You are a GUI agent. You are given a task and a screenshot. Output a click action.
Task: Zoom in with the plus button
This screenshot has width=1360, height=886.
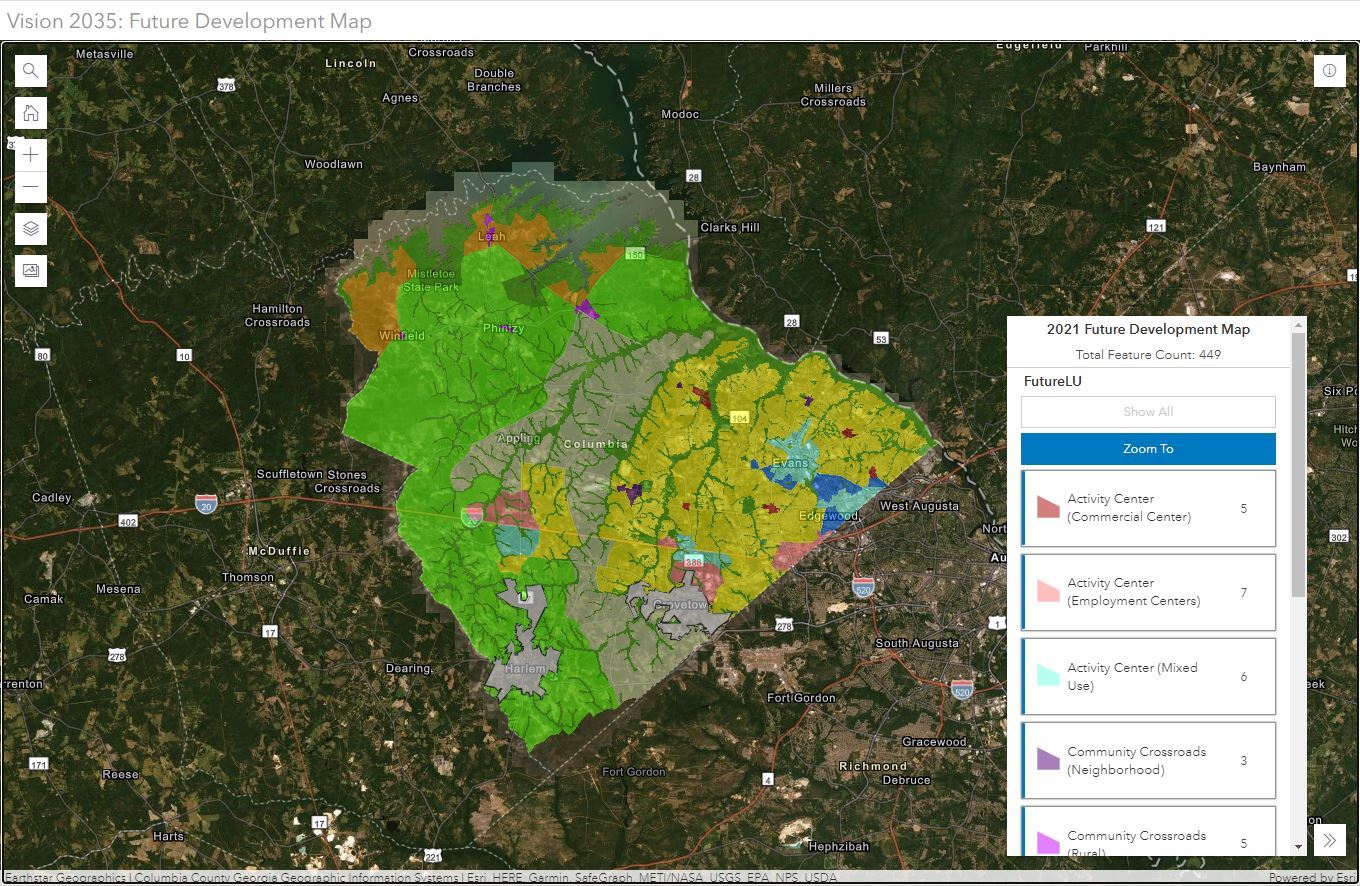31,155
